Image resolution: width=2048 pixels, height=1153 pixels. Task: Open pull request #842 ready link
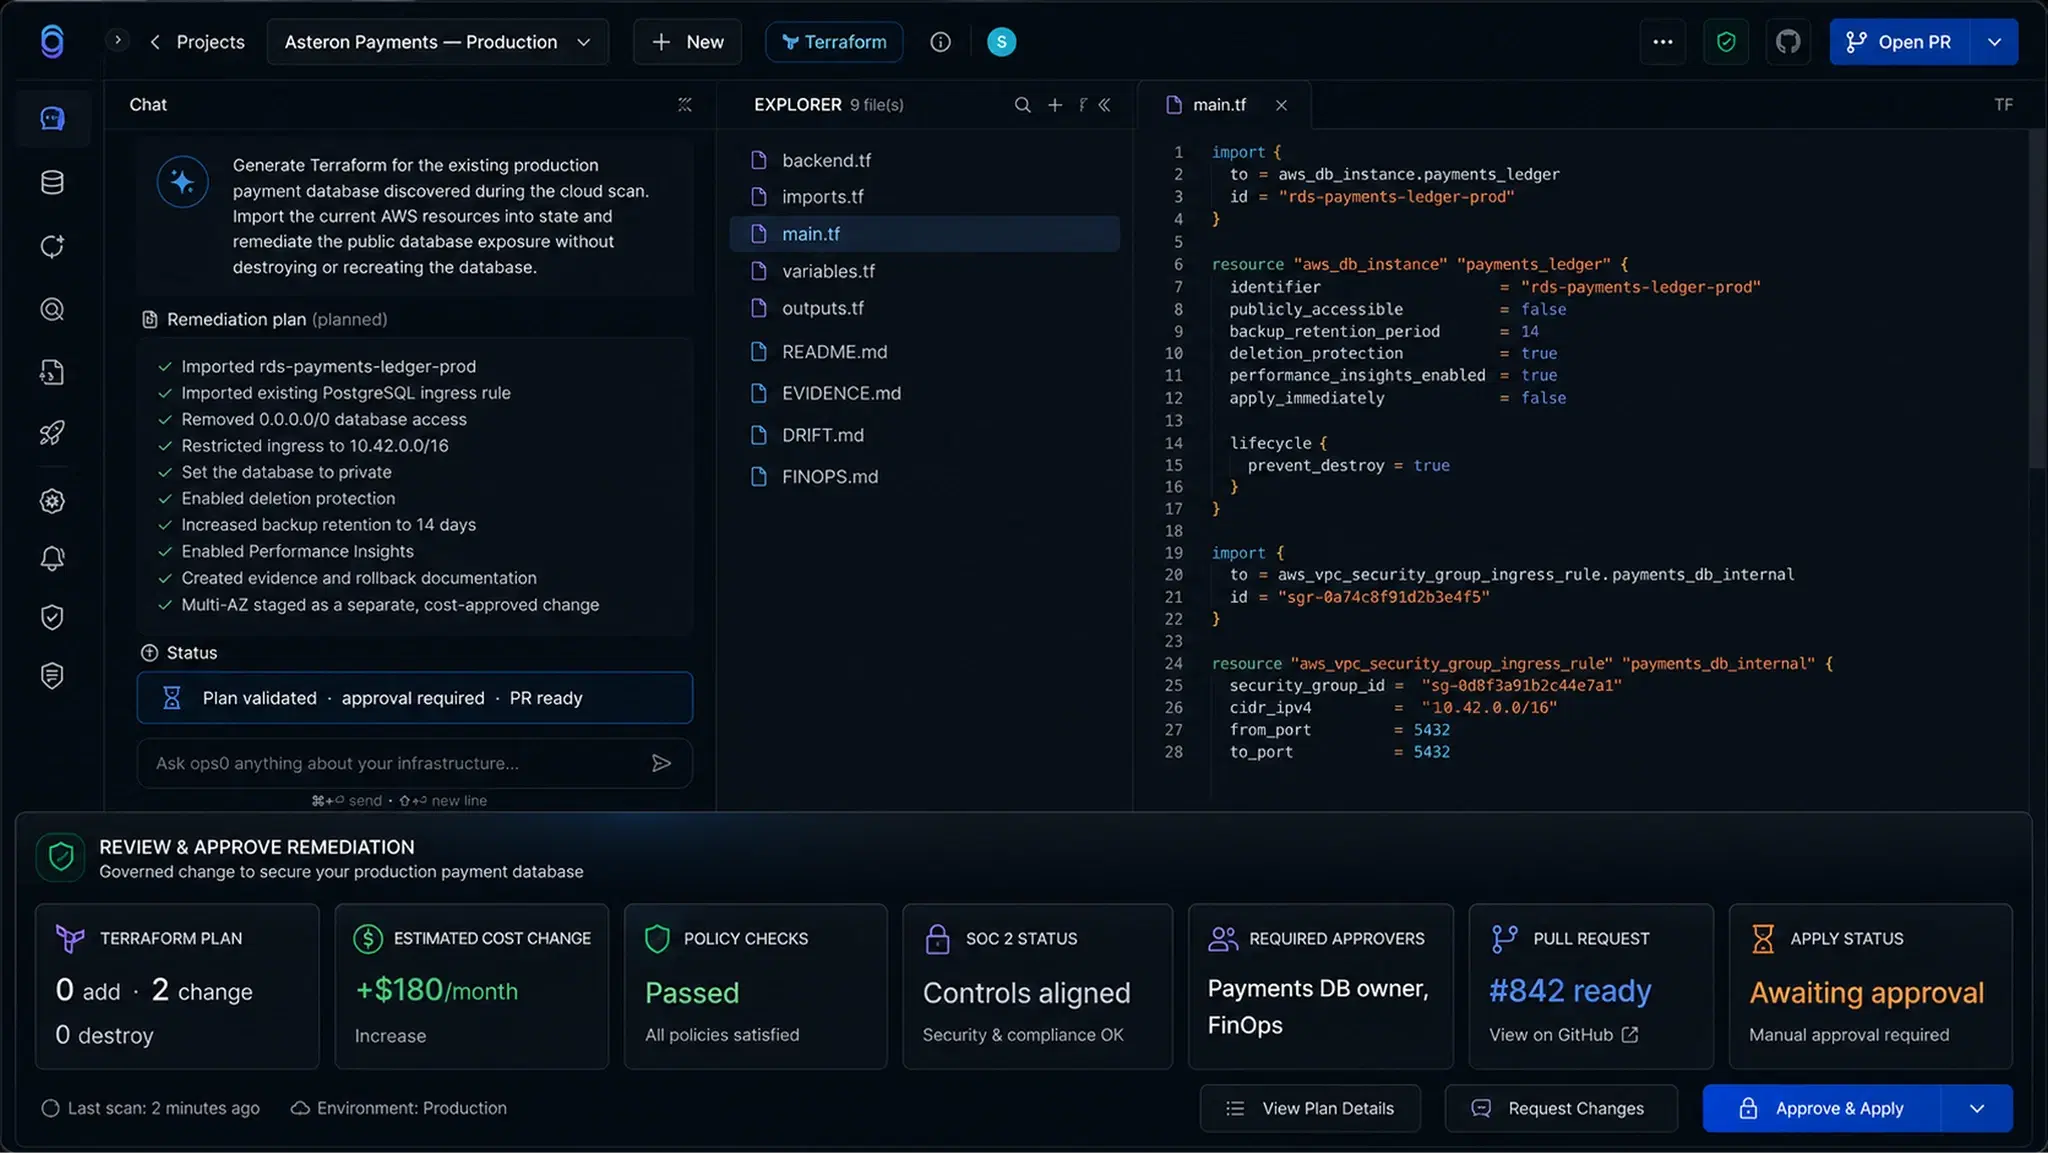(x=1570, y=991)
